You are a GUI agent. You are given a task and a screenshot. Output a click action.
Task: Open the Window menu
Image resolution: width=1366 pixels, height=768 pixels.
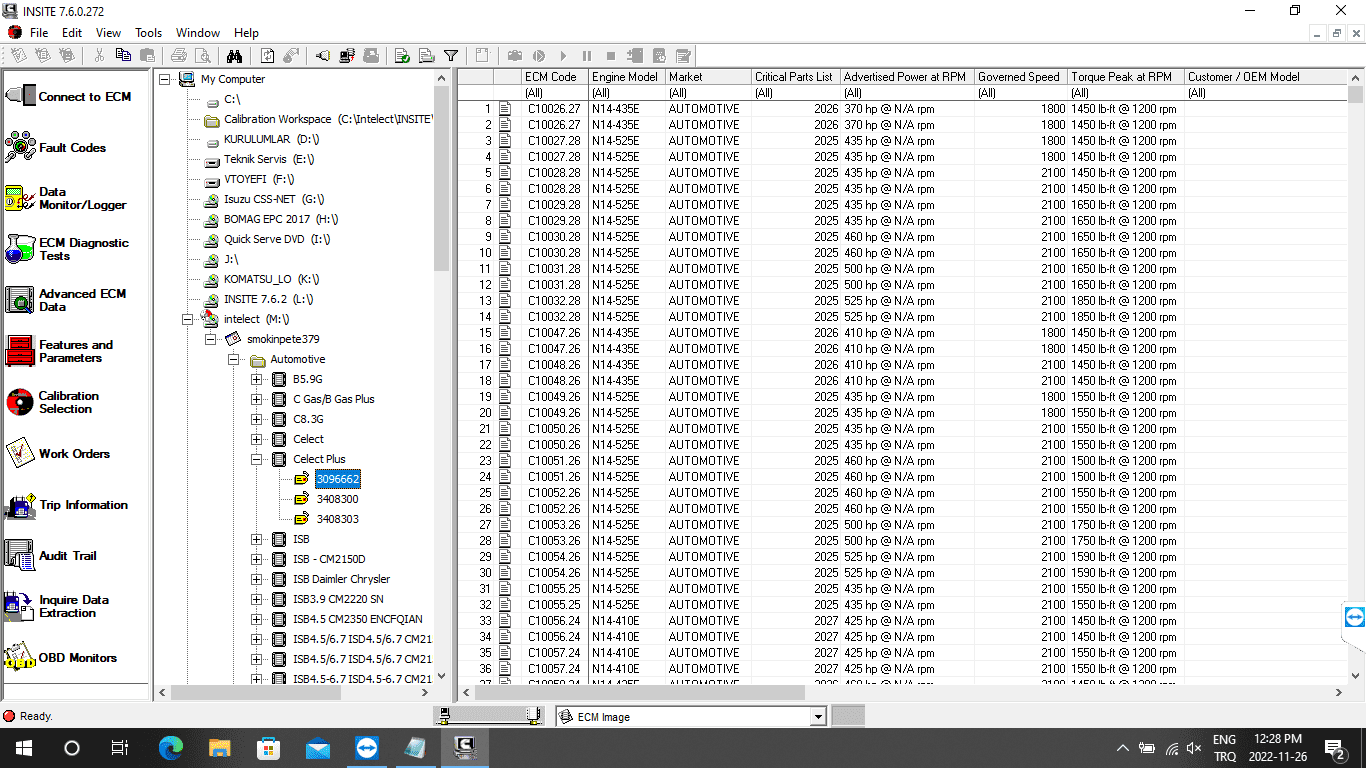coord(197,33)
